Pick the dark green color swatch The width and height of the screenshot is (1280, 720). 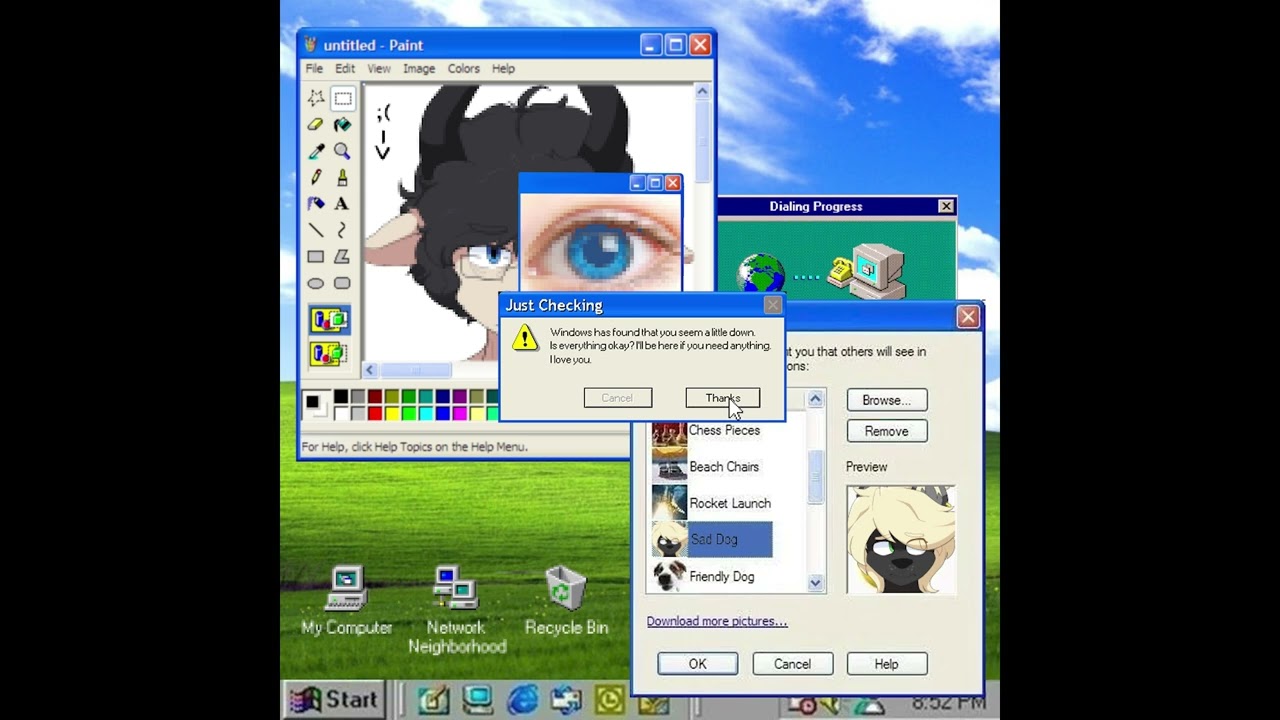[409, 397]
